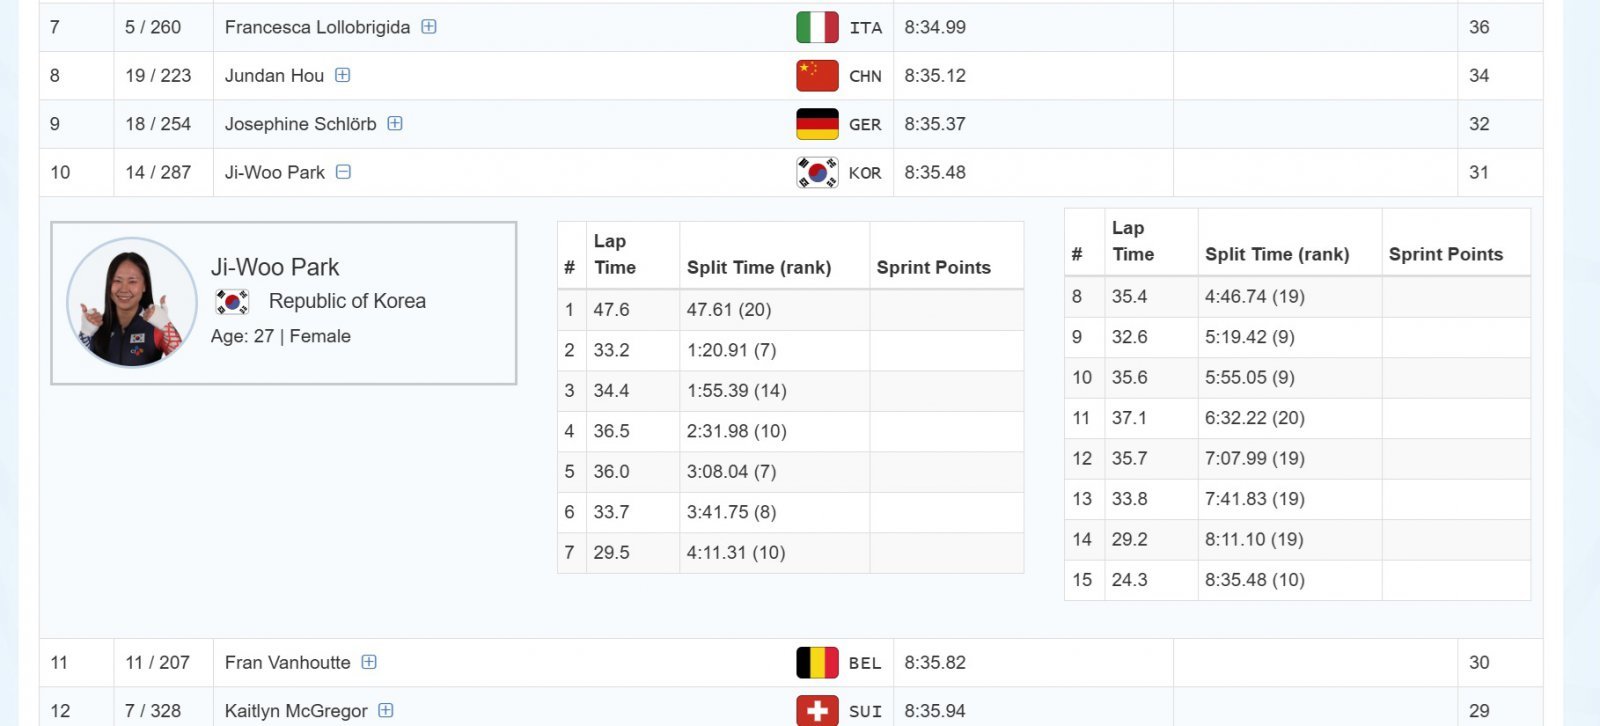Click Francesca Lollobrigida's name
Viewport: 1600px width, 726px height.
[x=317, y=27]
